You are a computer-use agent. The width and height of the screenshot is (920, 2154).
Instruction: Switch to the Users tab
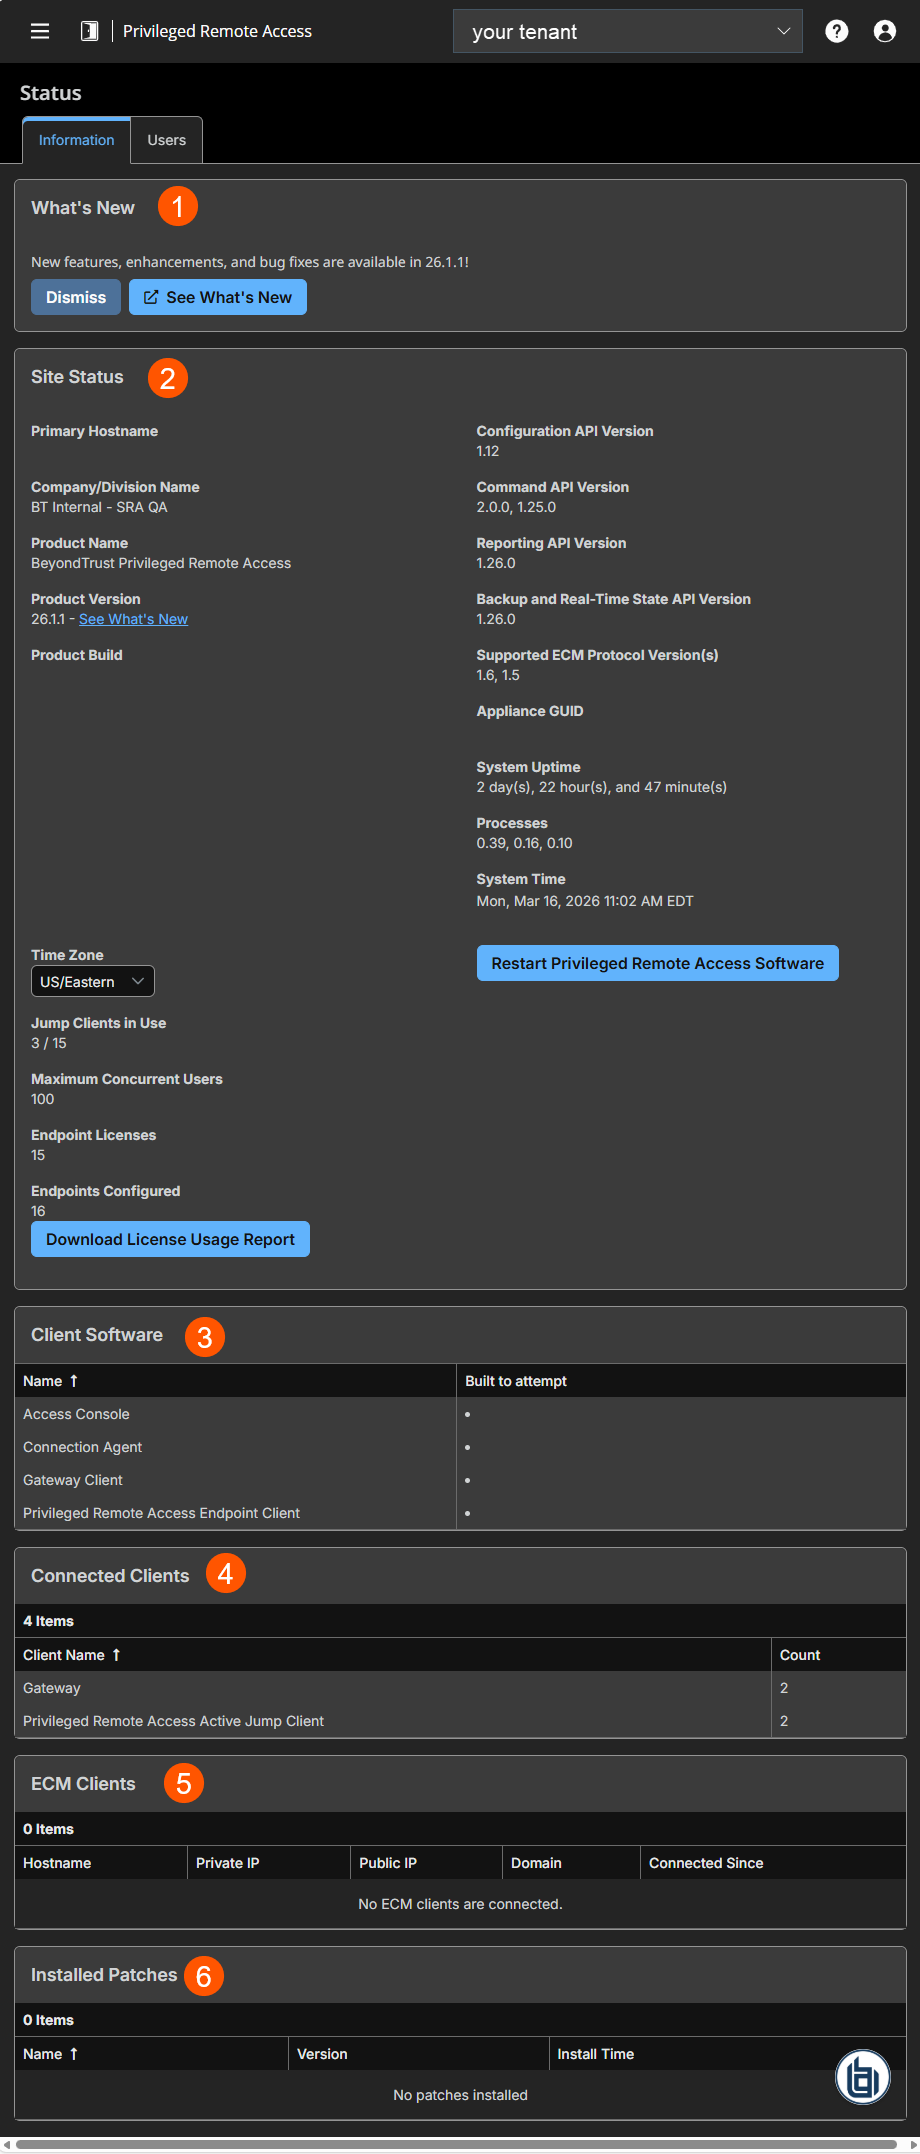[167, 140]
